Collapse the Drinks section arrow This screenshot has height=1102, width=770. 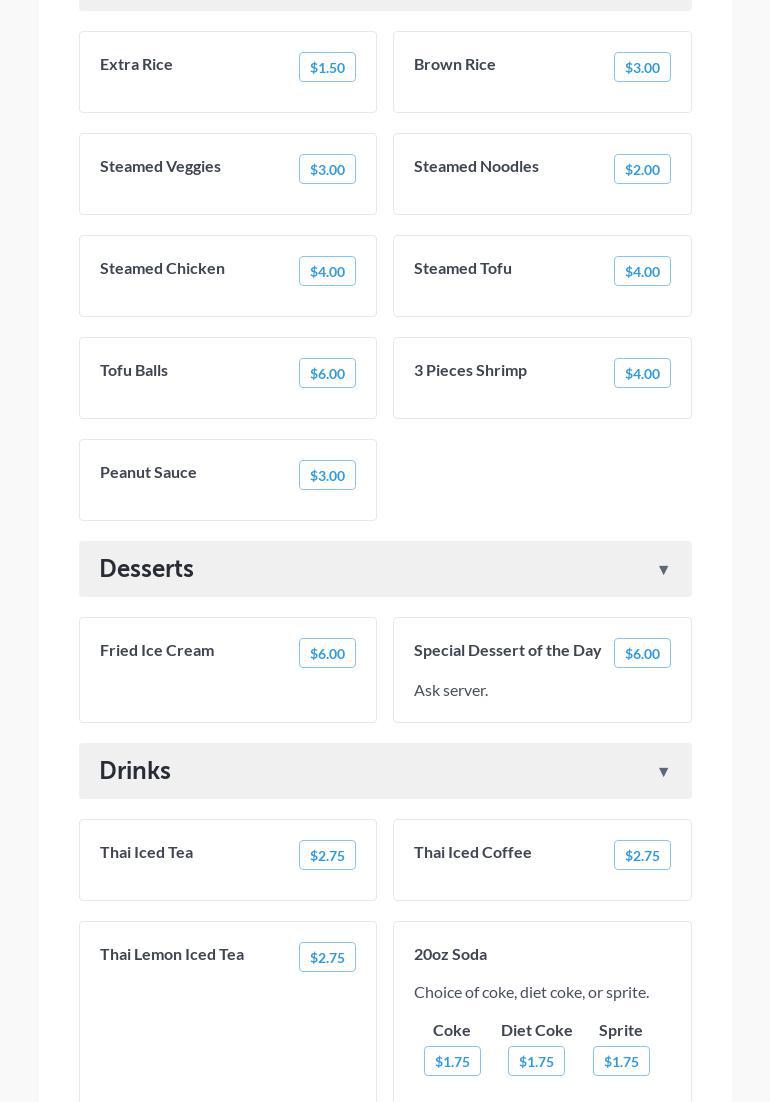663,772
